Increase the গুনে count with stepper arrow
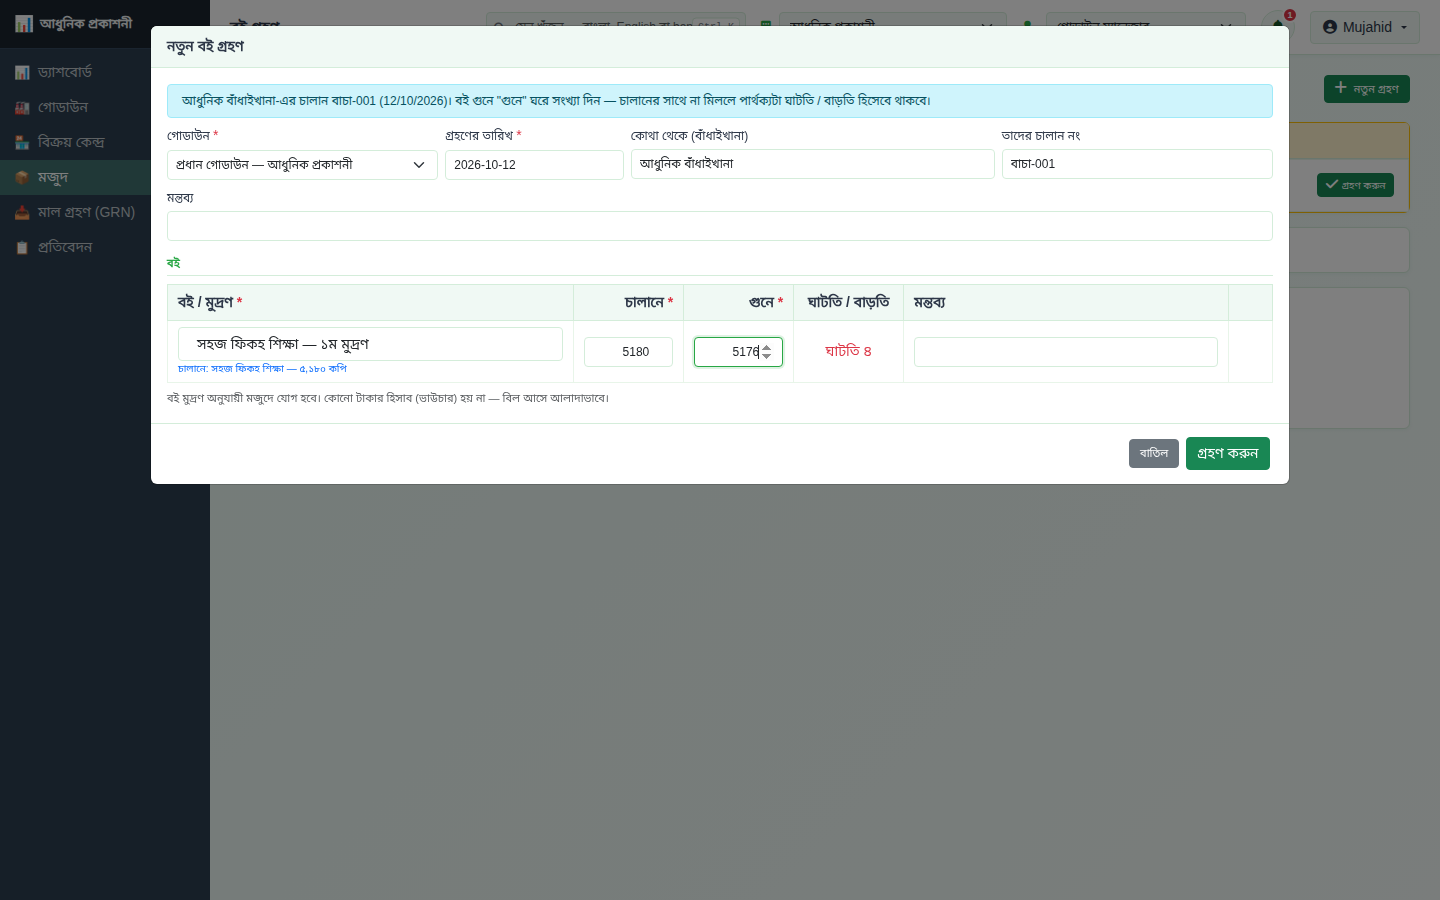 (x=767, y=347)
